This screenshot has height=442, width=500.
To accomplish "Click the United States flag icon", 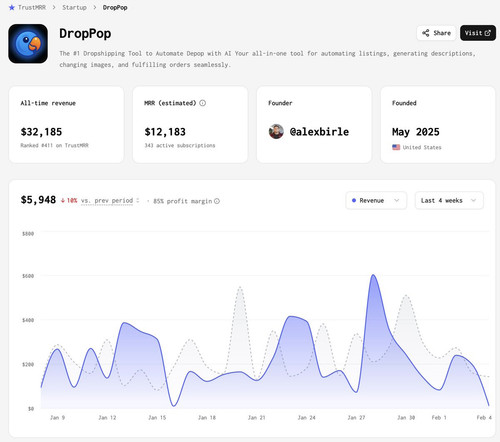I will tap(396, 147).
